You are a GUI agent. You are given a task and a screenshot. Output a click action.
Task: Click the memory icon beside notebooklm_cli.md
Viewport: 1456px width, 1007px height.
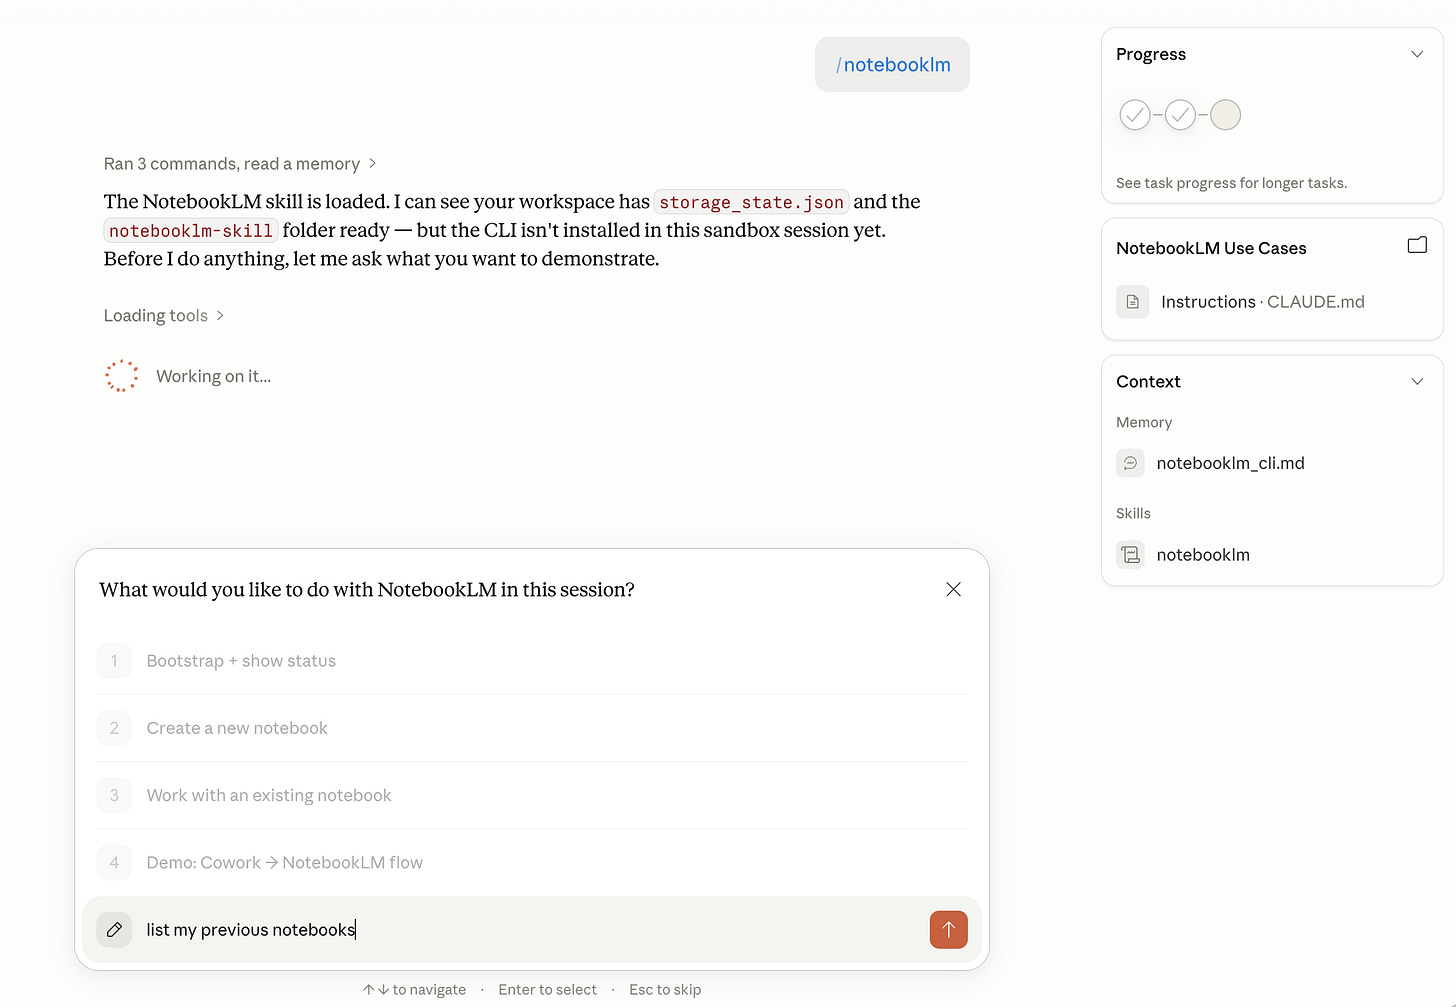pos(1130,463)
